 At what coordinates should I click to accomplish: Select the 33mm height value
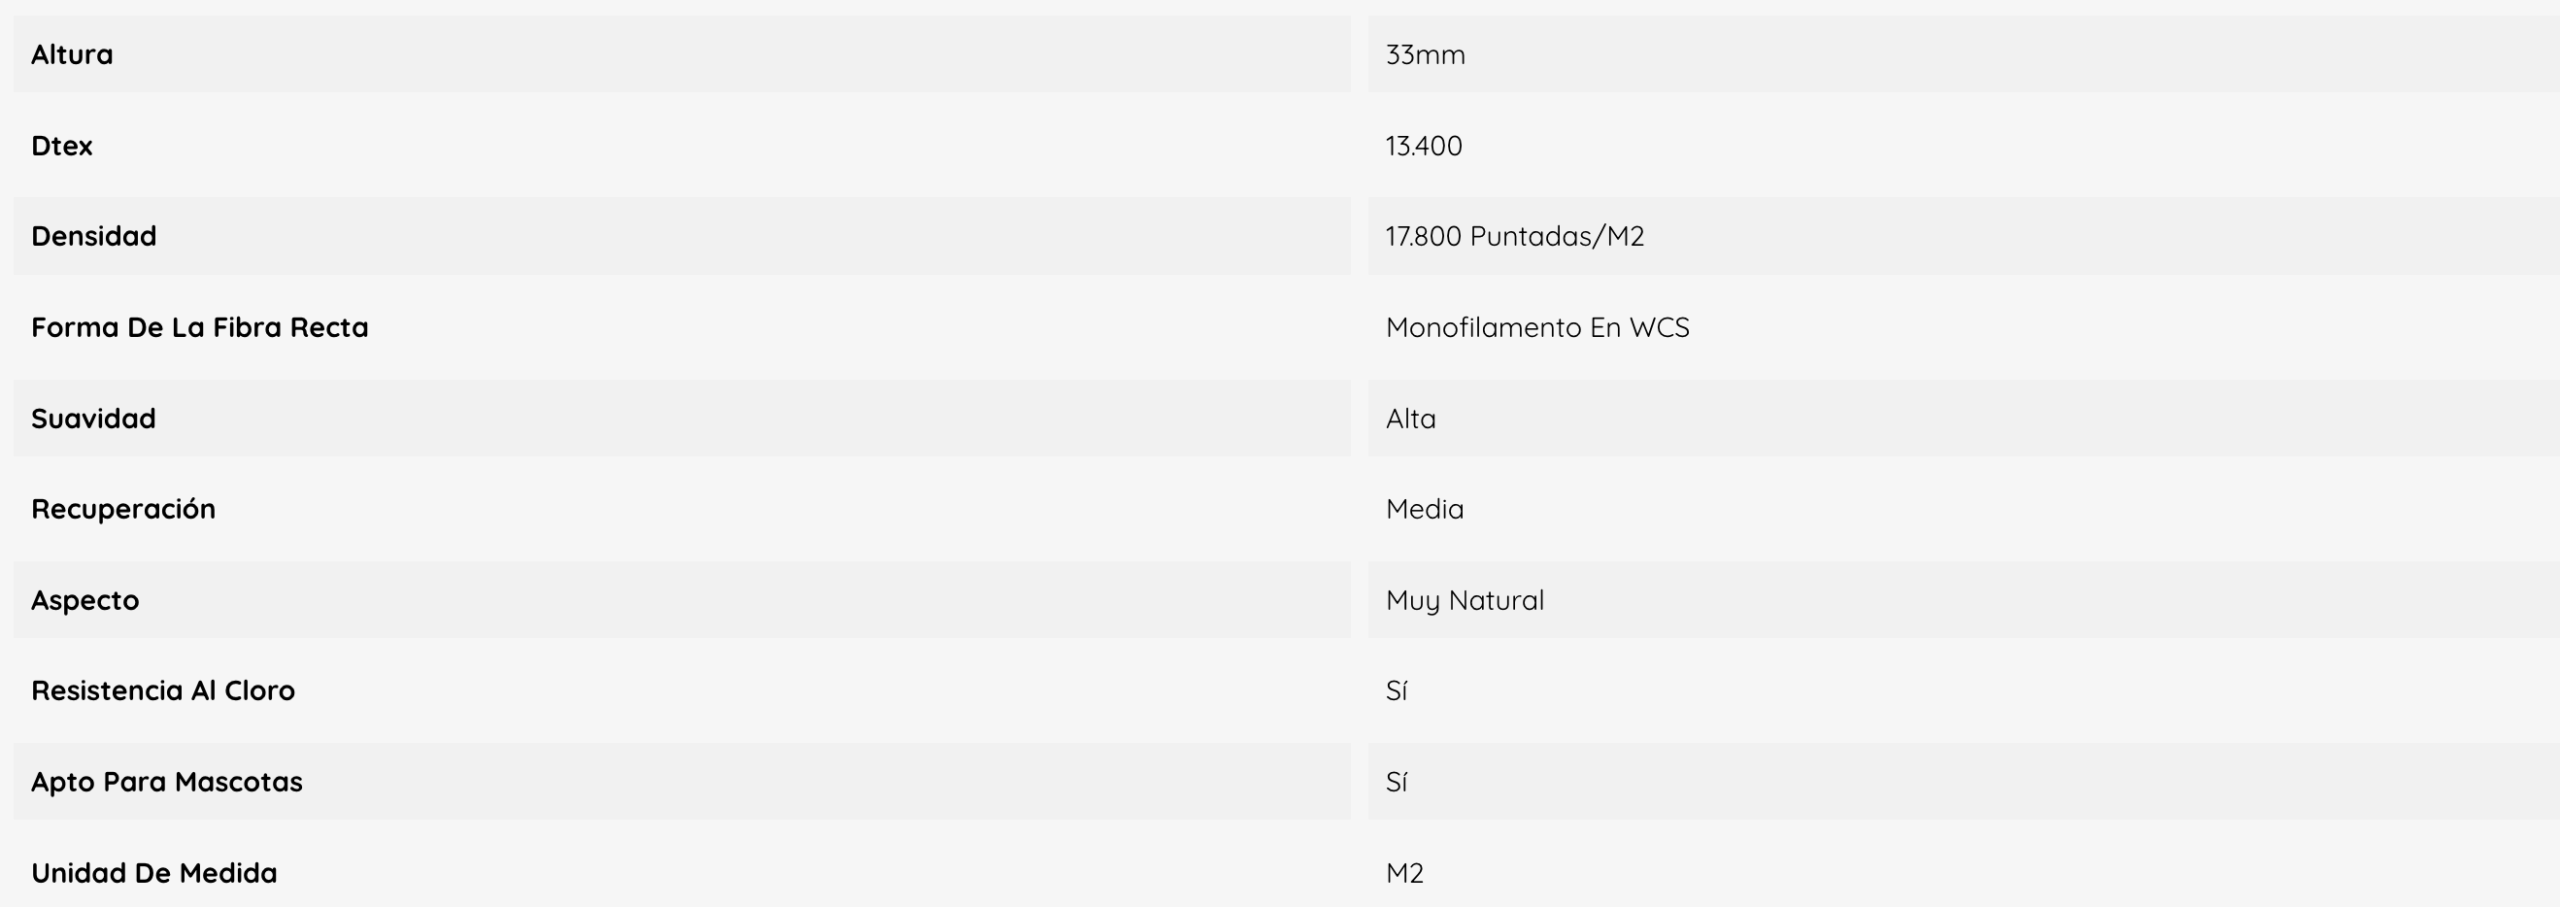point(1425,54)
